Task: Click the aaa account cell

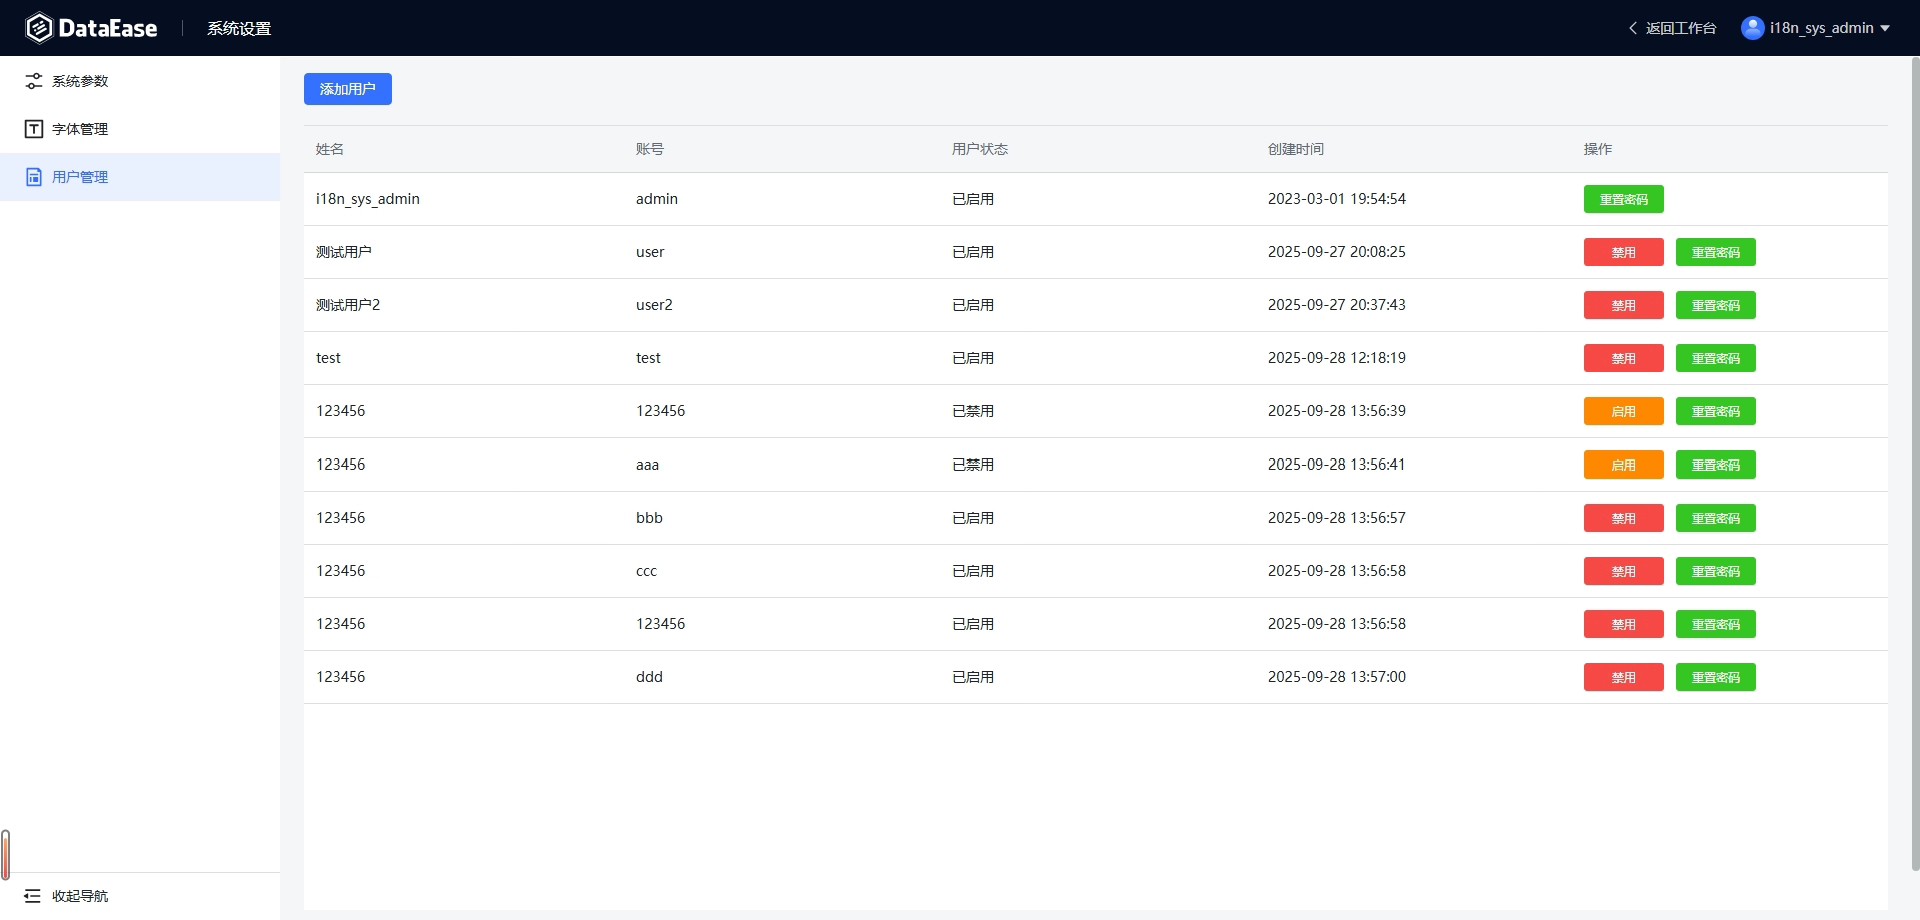Action: 647,465
